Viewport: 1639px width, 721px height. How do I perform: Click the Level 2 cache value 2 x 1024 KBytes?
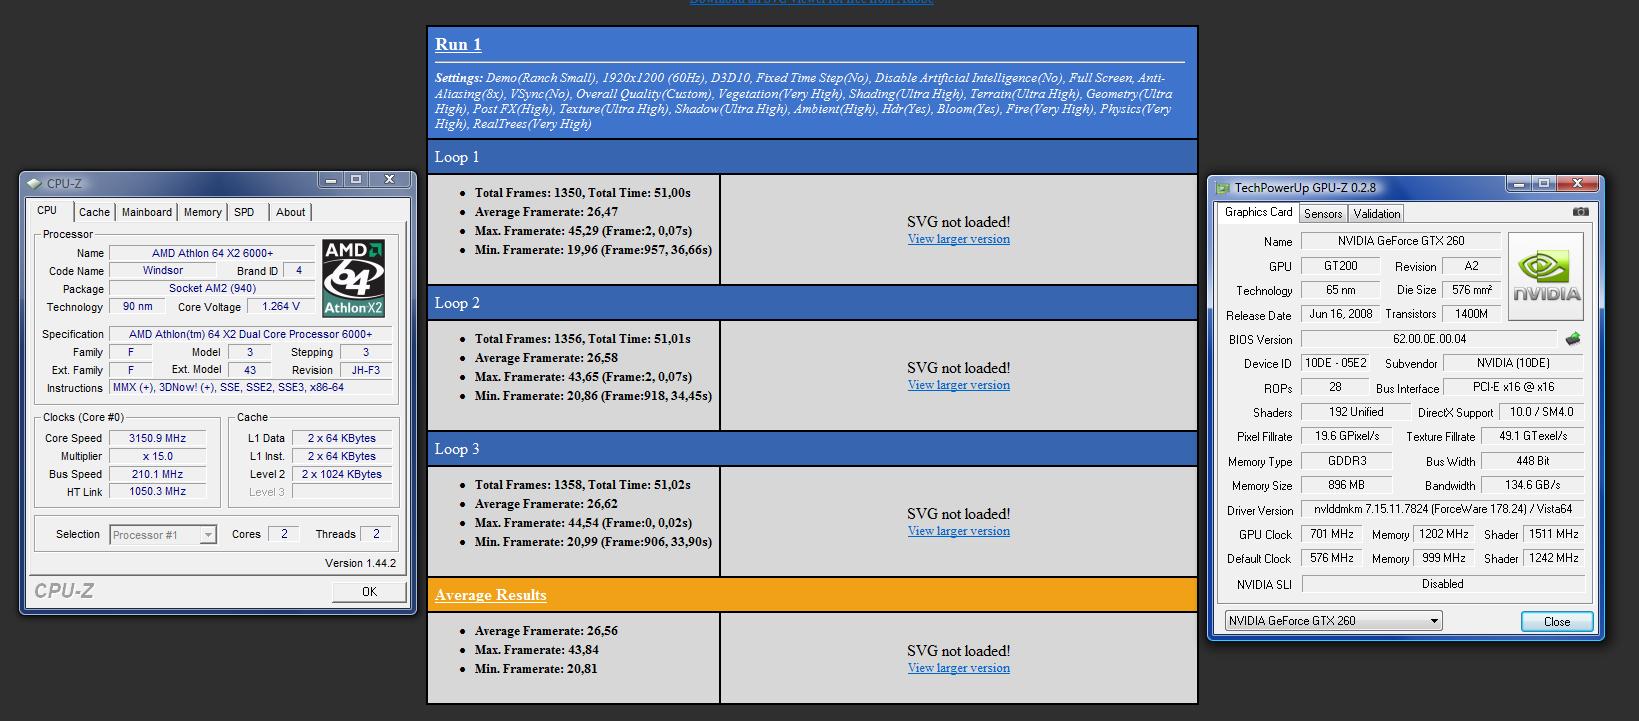click(x=342, y=474)
